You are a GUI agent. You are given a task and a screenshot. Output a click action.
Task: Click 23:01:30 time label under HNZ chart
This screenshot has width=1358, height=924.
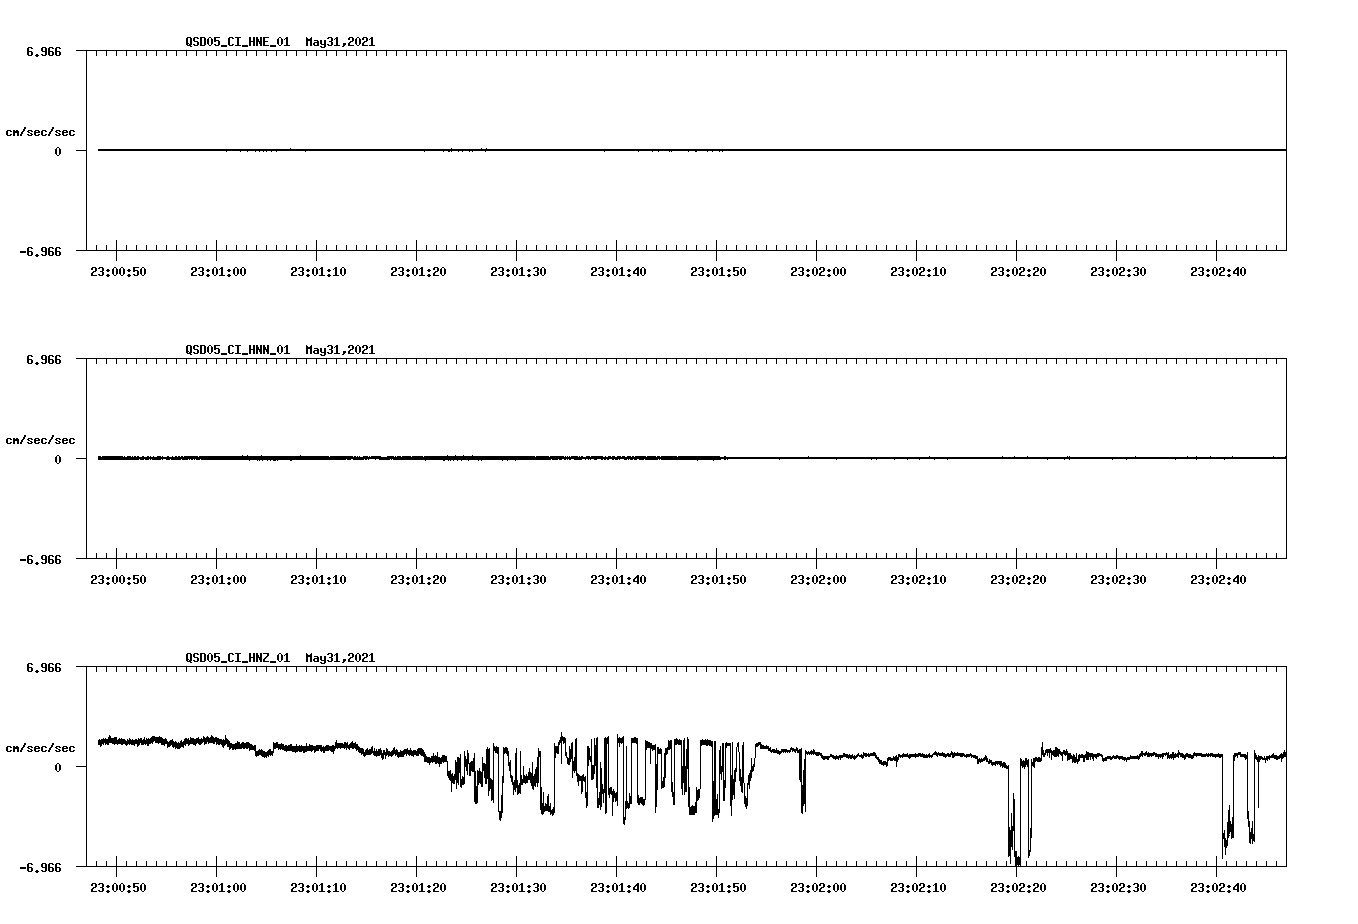pos(518,888)
